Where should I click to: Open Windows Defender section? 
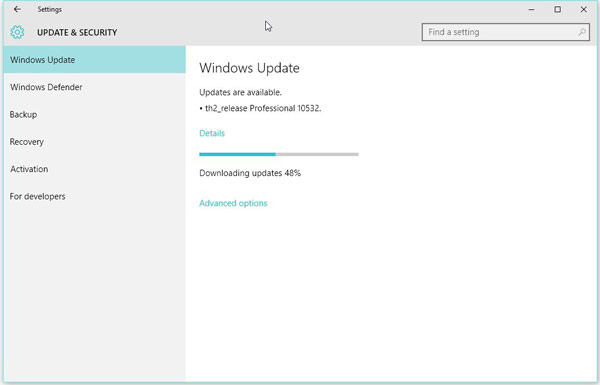pos(95,87)
